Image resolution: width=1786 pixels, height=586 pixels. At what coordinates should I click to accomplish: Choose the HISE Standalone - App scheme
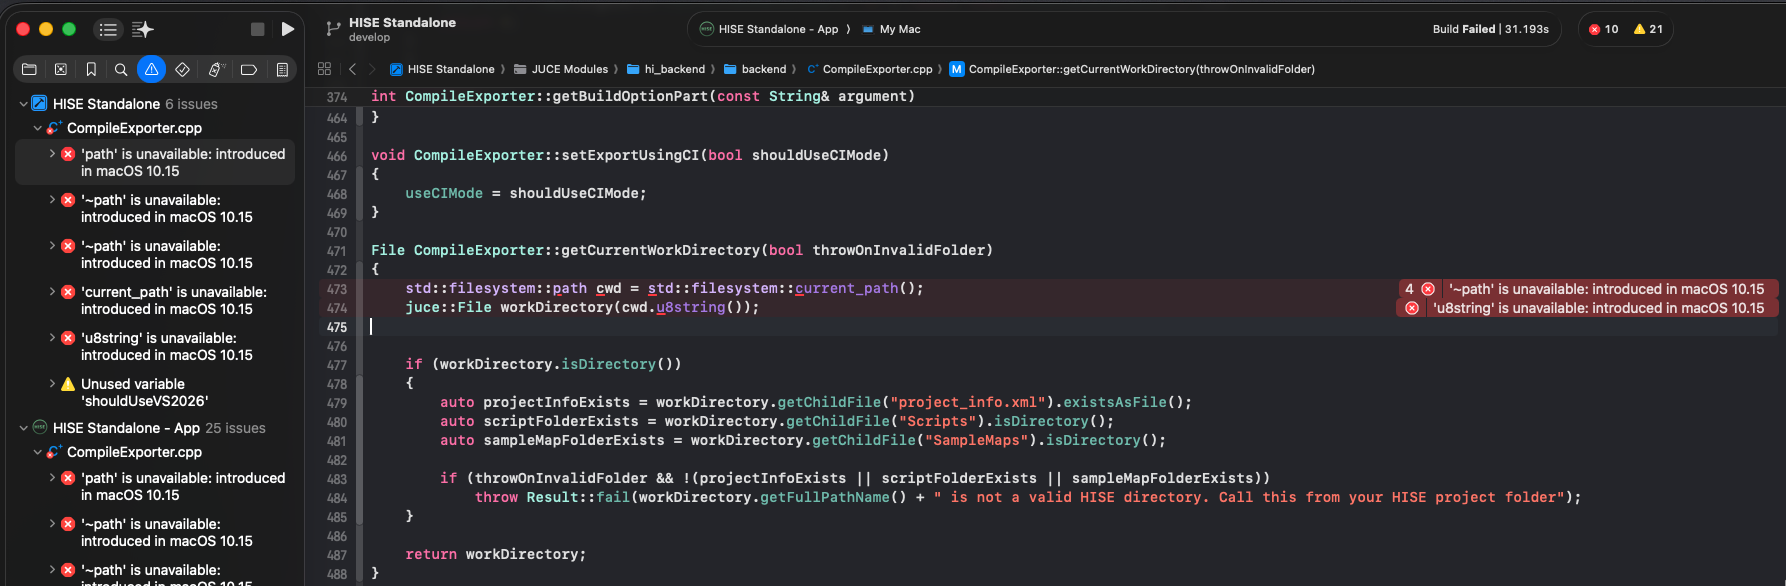tap(769, 29)
